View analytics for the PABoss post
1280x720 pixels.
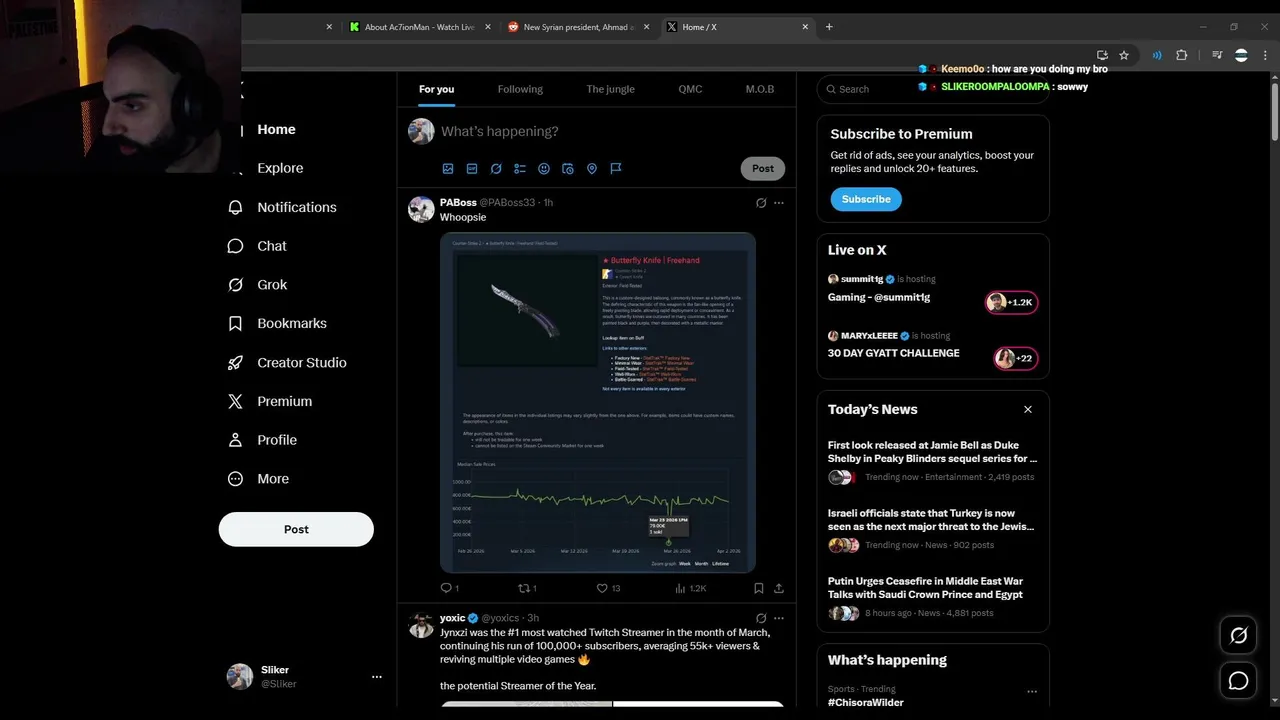pos(691,588)
